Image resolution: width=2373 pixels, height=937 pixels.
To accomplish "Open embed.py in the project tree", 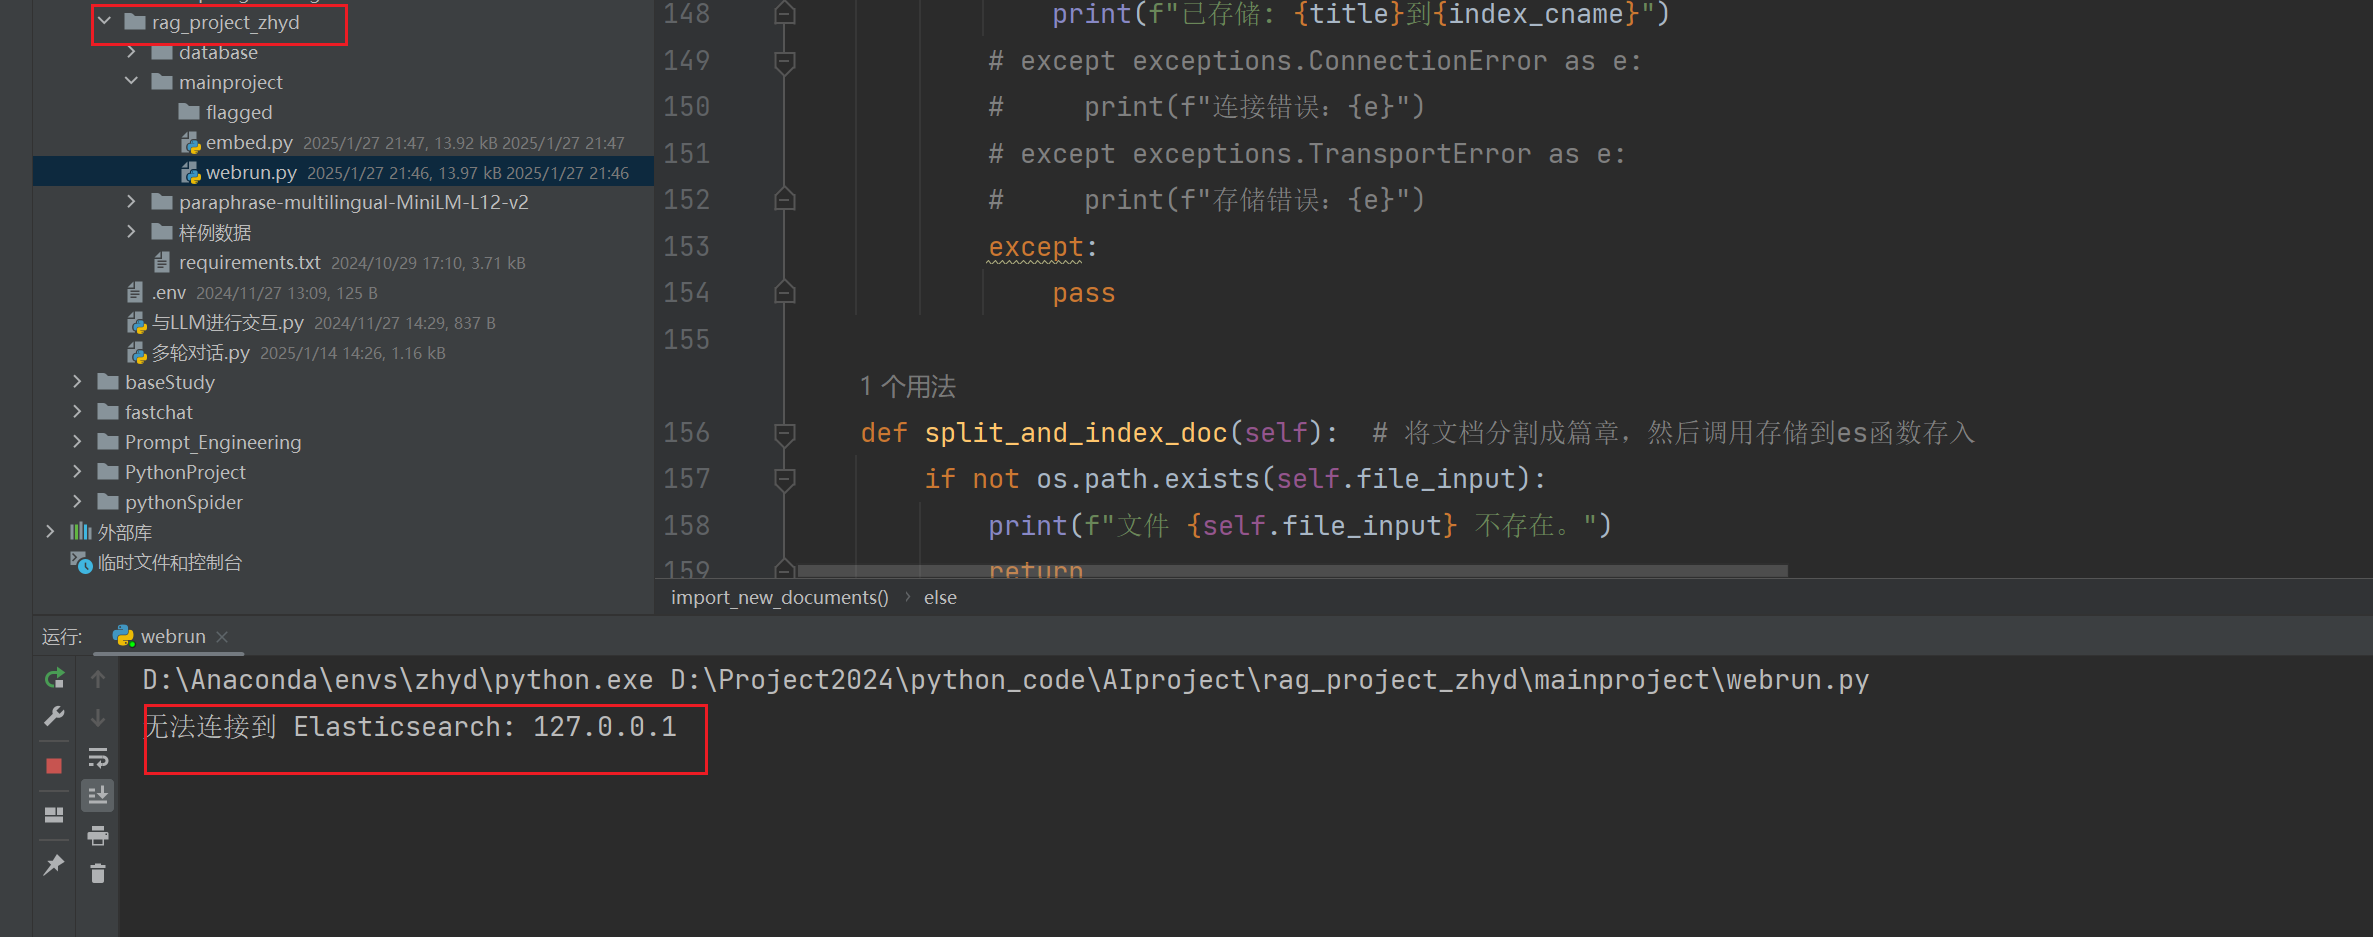I will click(x=249, y=142).
